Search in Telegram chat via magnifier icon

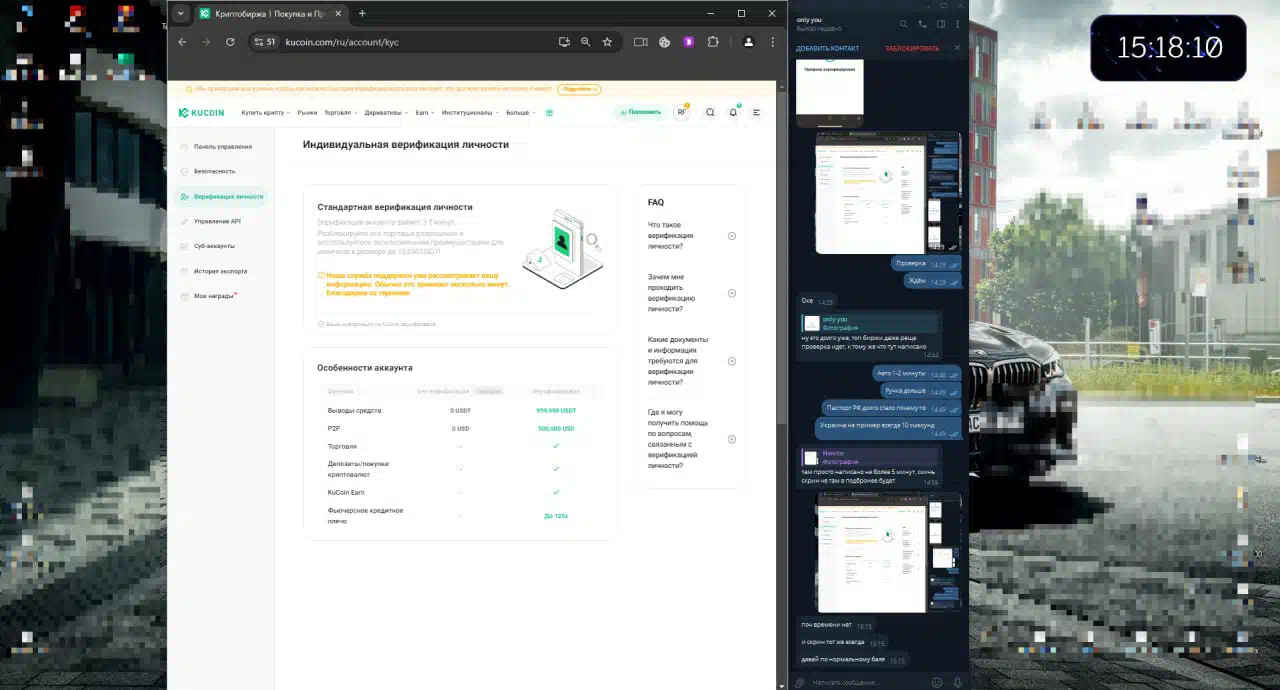[x=904, y=24]
